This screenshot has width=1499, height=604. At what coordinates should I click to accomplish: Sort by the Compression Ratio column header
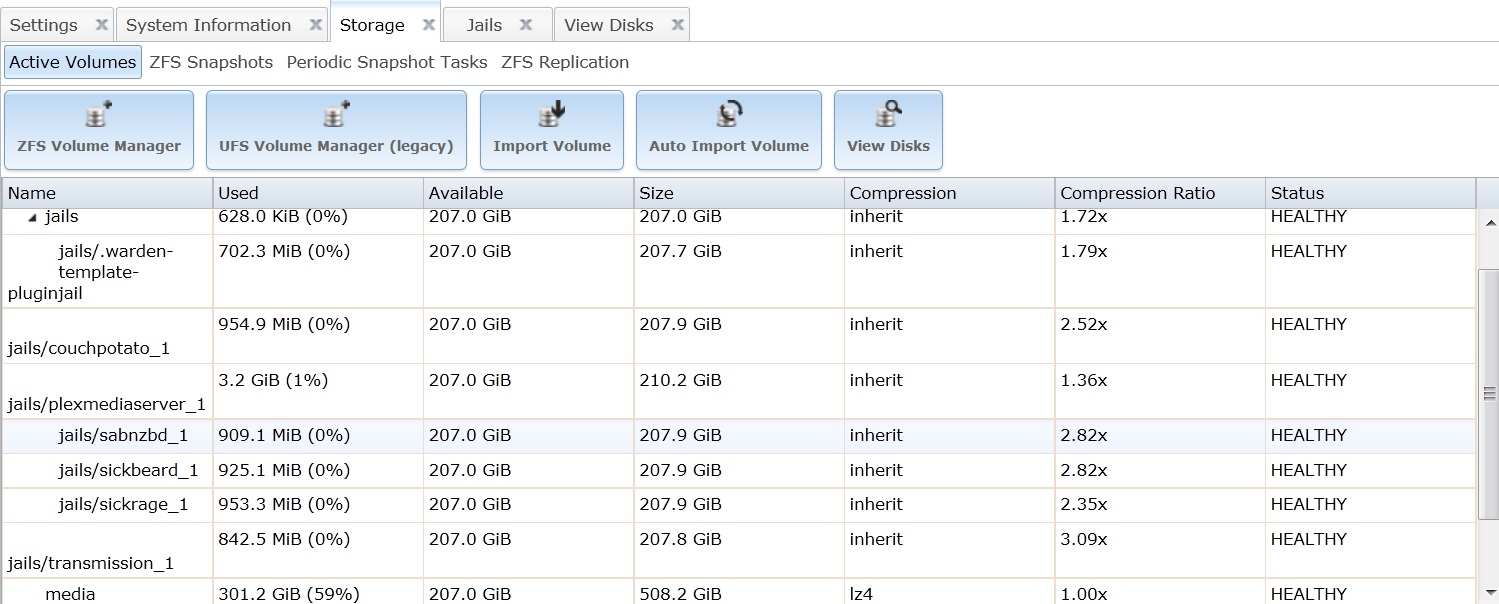point(1138,193)
